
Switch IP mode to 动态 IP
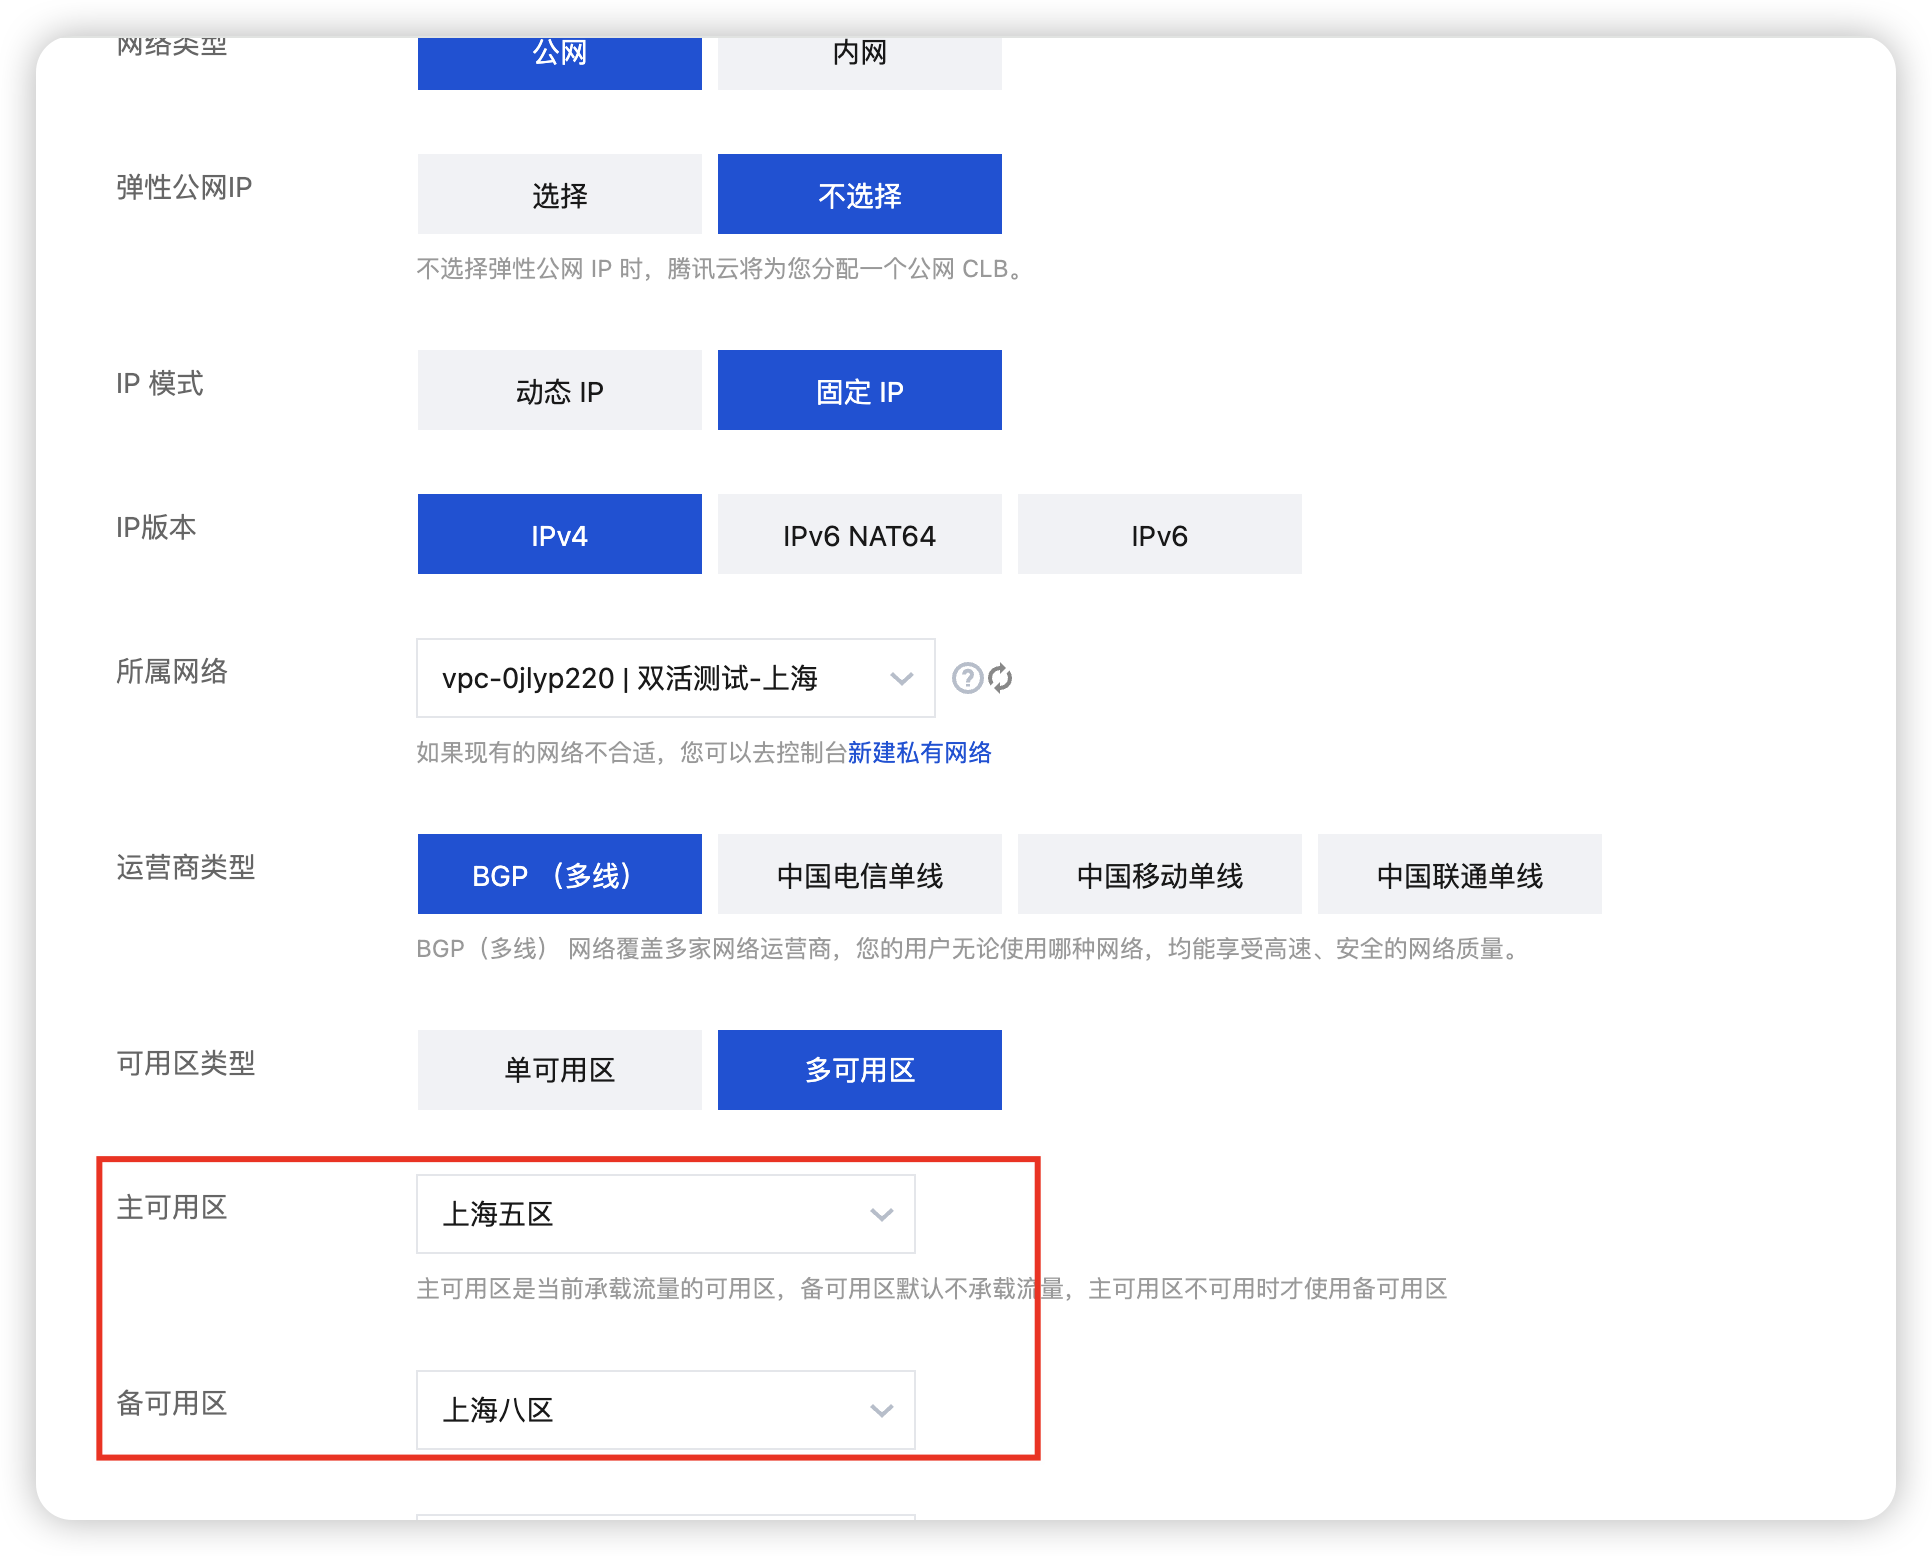pos(559,390)
